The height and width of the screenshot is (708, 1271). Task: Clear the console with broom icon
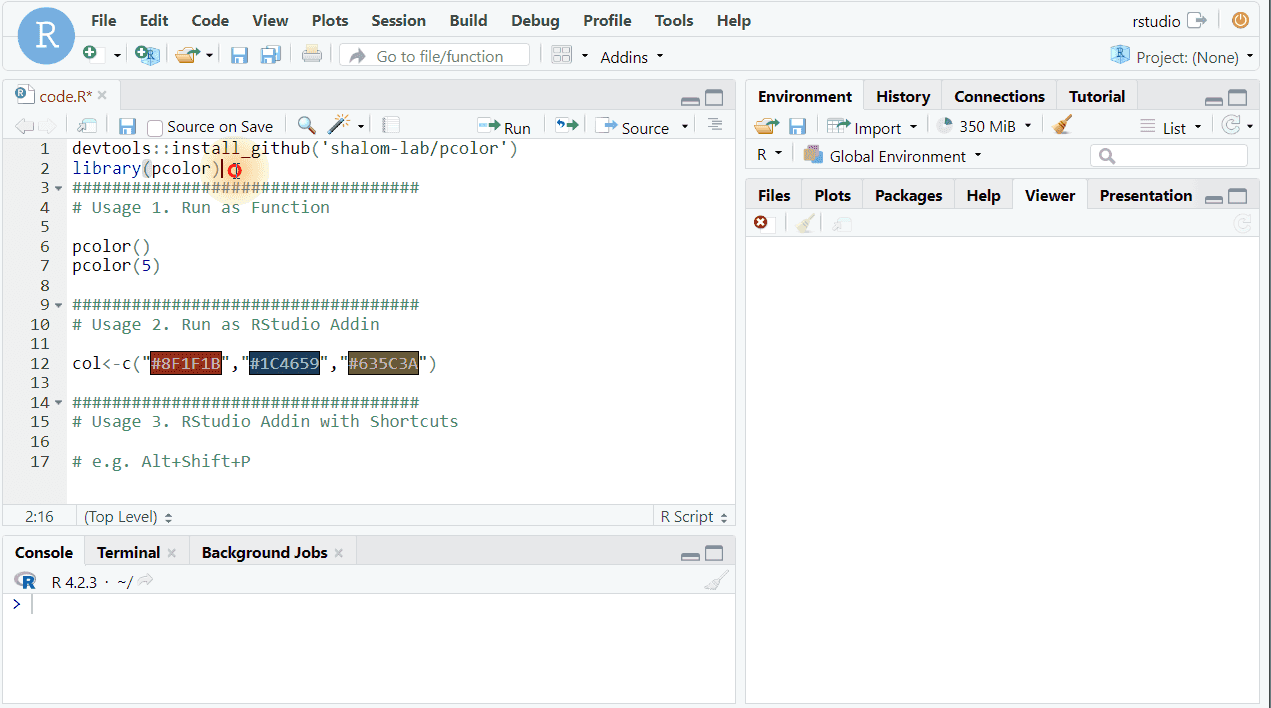point(716,581)
